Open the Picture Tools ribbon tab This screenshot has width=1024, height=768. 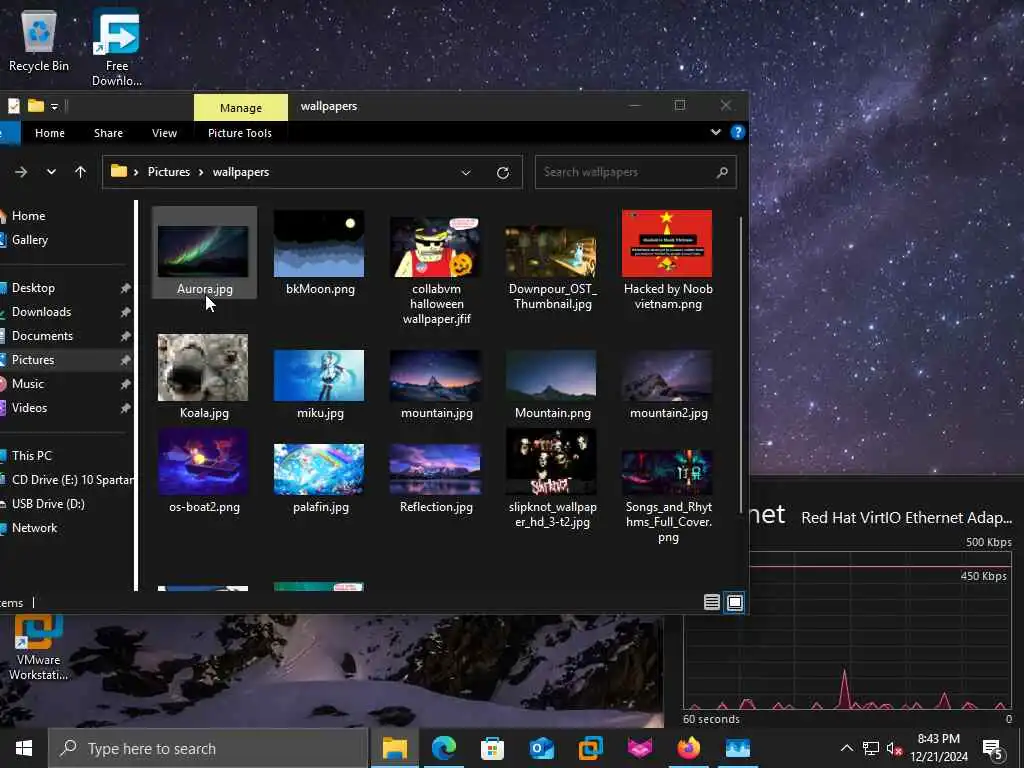[240, 133]
